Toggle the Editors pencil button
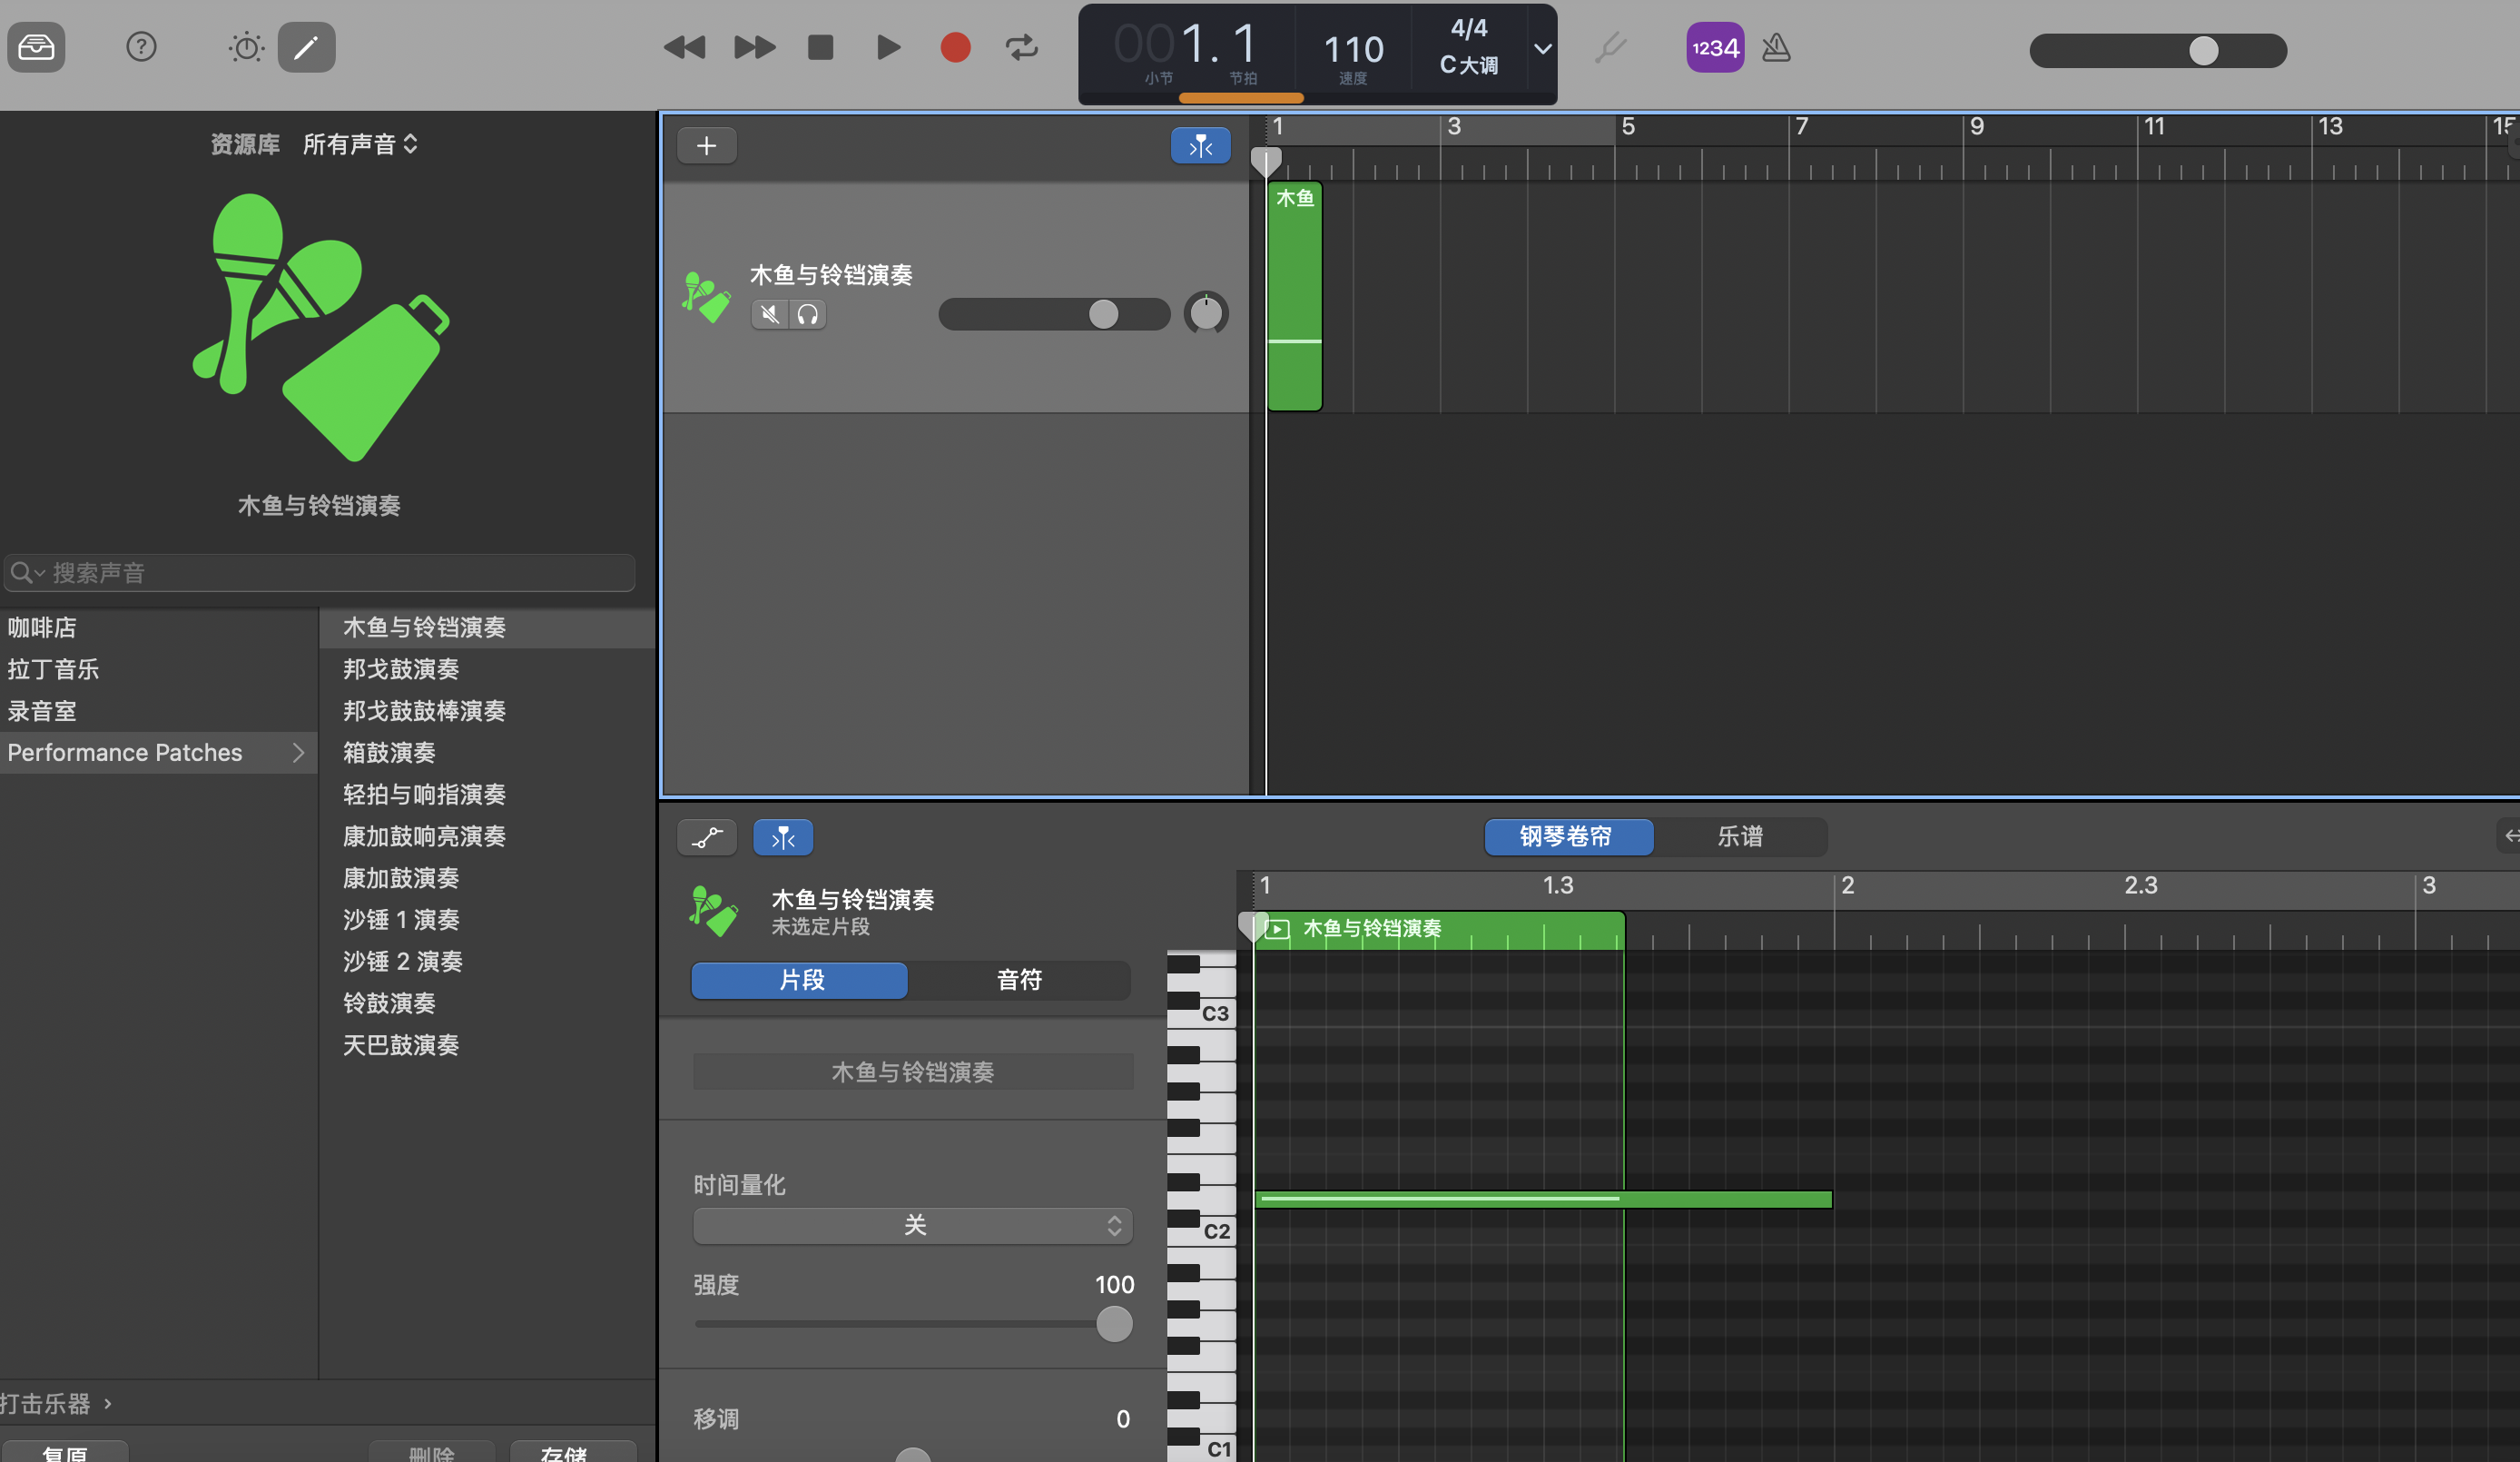Screen dimensions: 2520x1462 pos(306,47)
